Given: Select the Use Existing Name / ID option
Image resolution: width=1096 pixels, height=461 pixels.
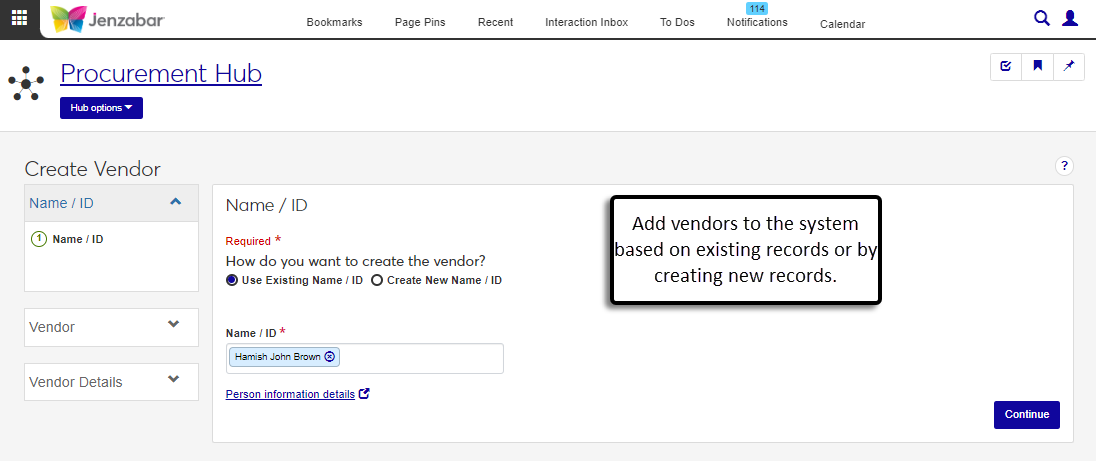Looking at the screenshot, I should [x=232, y=281].
